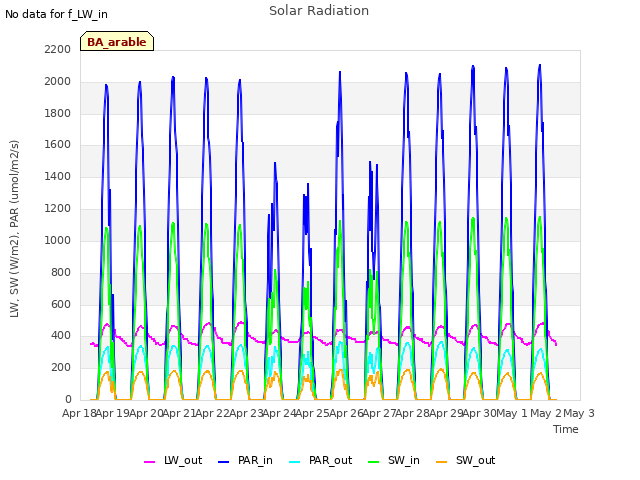Click the blue PAR_in legend swatch
The width and height of the screenshot is (640, 480).
tap(224, 462)
